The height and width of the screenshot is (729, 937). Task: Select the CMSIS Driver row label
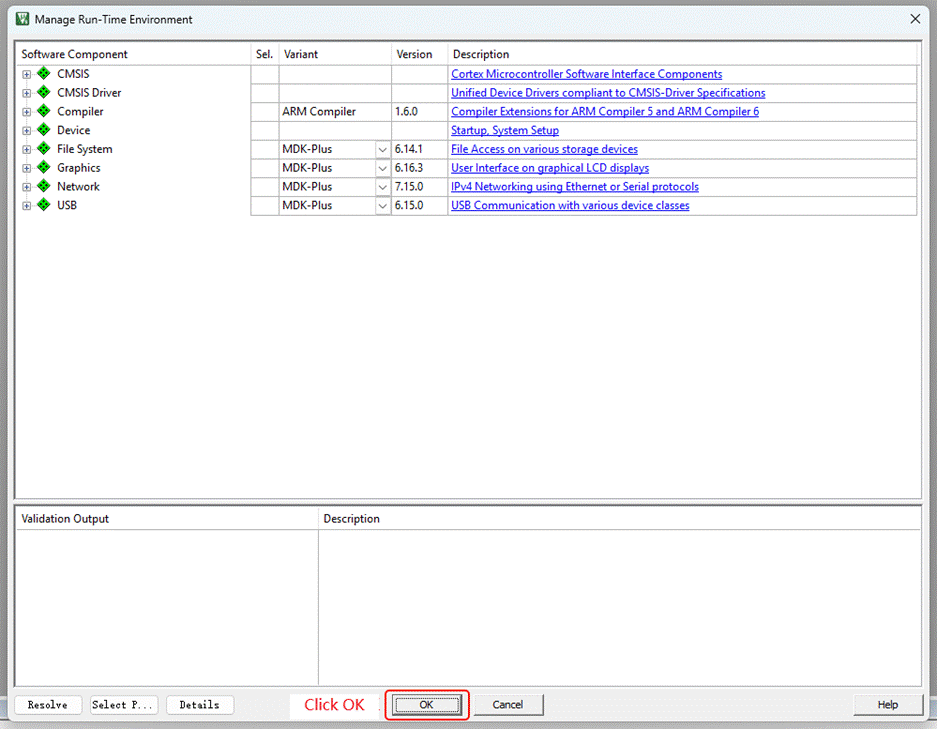[x=89, y=93]
